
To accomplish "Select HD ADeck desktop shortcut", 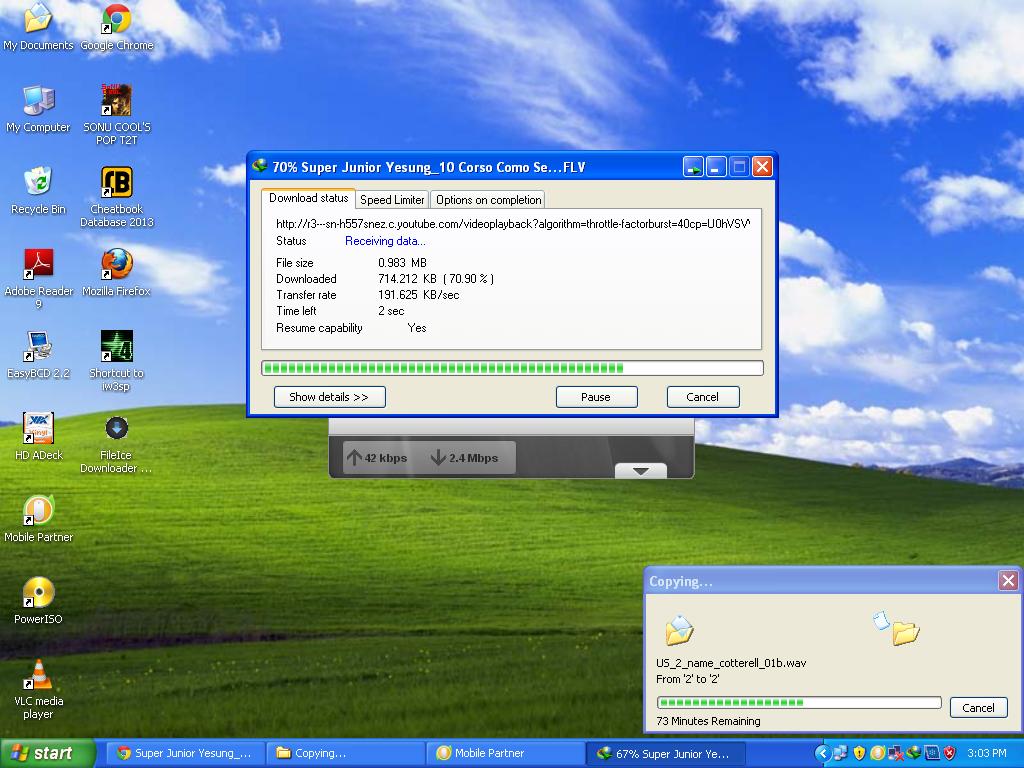I will point(39,436).
